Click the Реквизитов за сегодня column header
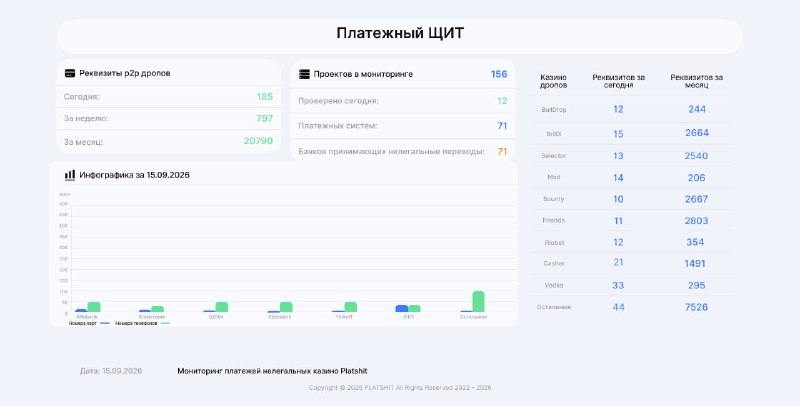 tap(618, 82)
